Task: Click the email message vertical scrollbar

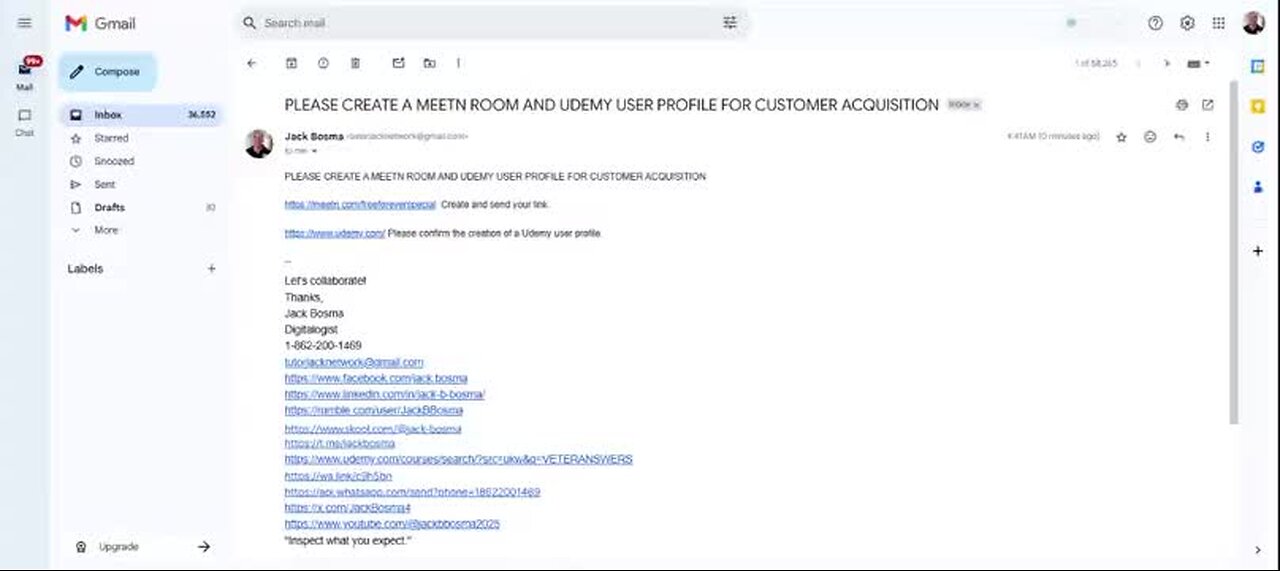Action: (x=1232, y=250)
